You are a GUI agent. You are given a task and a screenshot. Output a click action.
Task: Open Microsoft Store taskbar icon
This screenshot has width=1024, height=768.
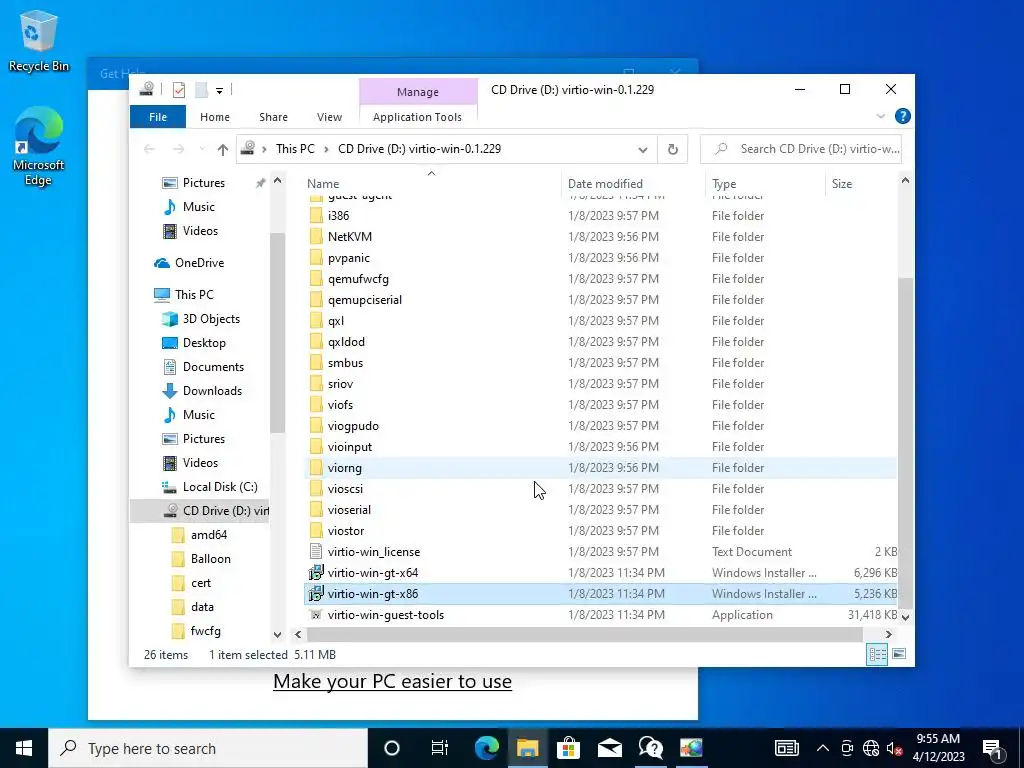pos(569,748)
